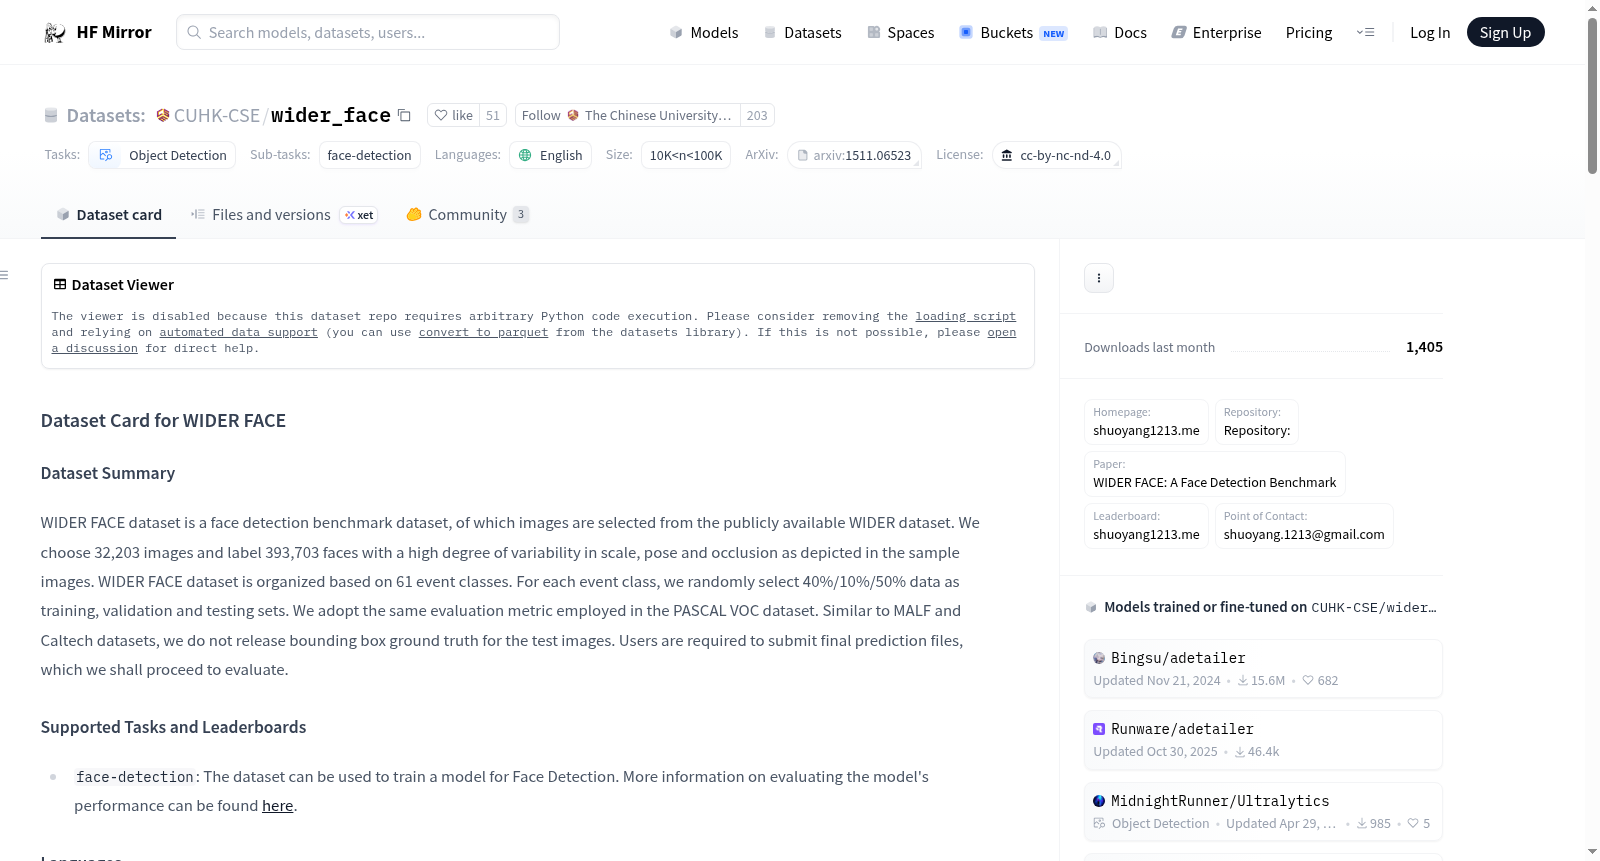The width and height of the screenshot is (1600, 861).
Task: Click the Object Detection task tag
Action: pos(163,155)
